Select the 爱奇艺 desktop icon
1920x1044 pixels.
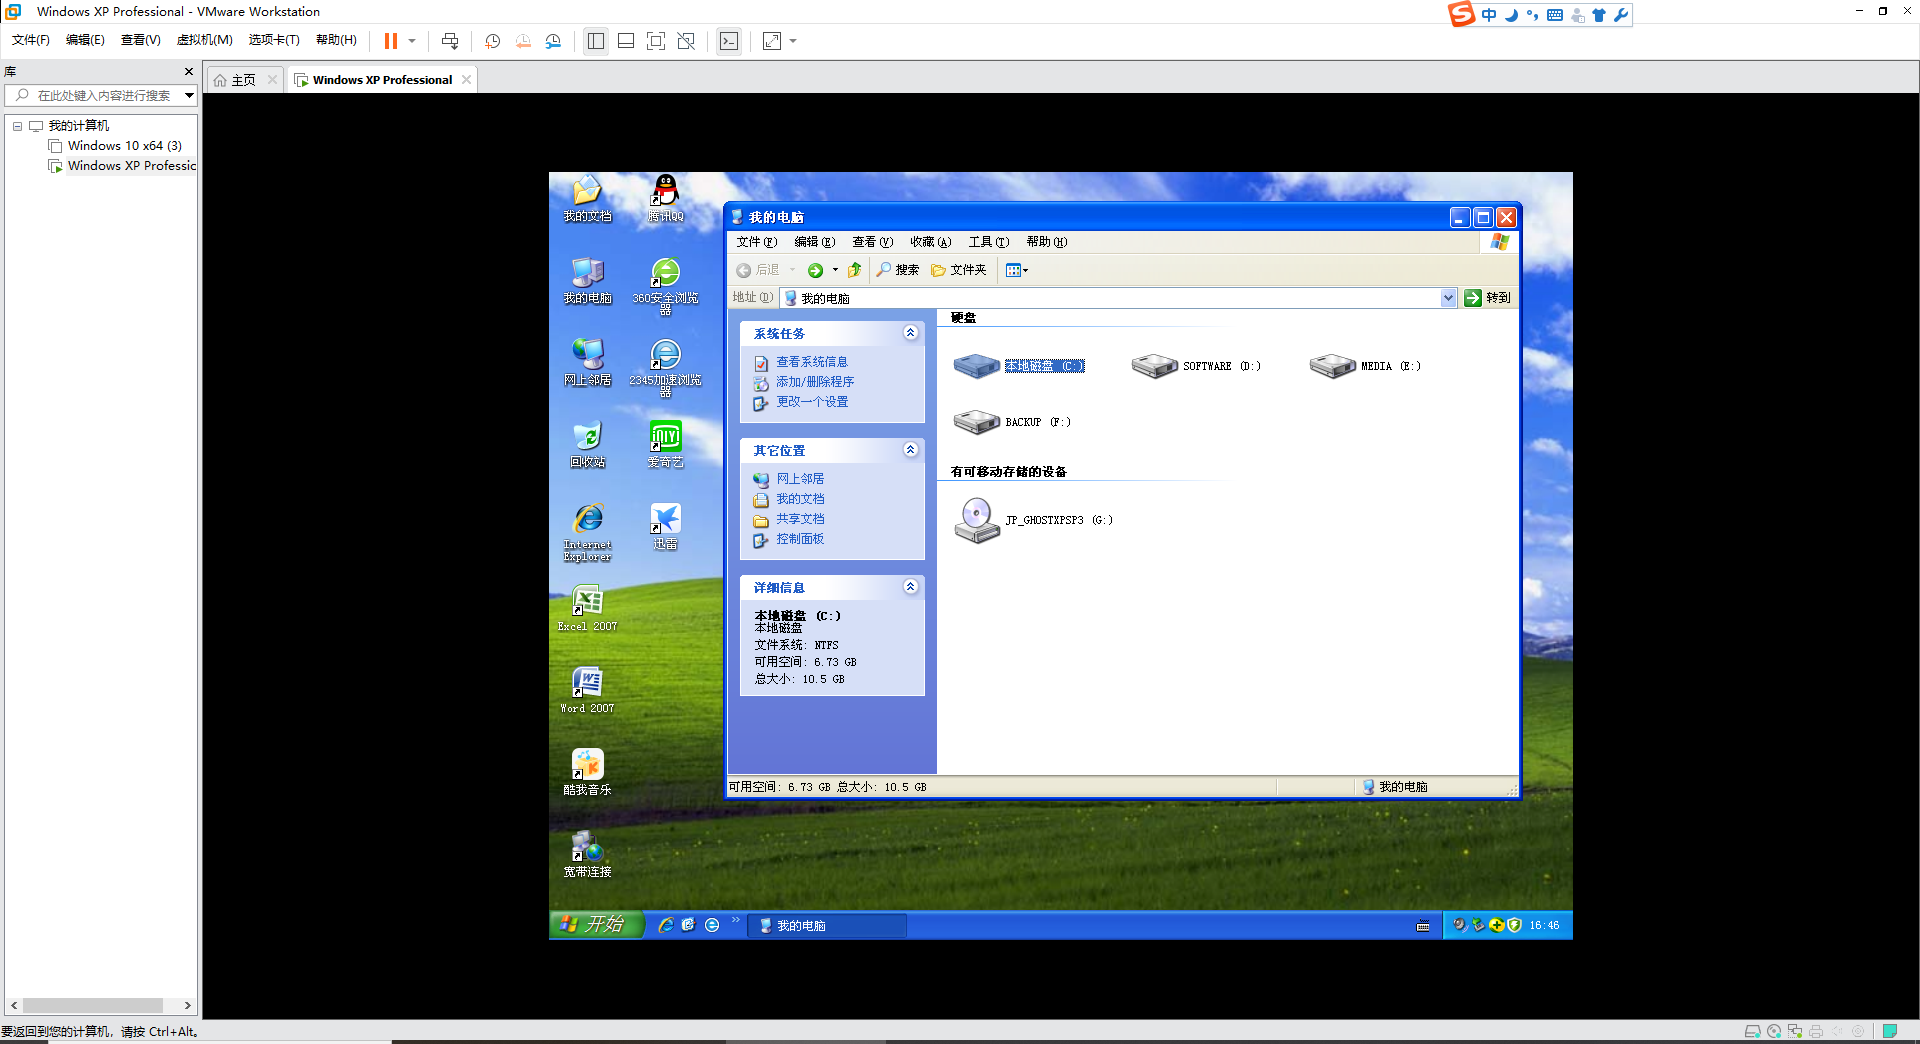pyautogui.click(x=665, y=444)
